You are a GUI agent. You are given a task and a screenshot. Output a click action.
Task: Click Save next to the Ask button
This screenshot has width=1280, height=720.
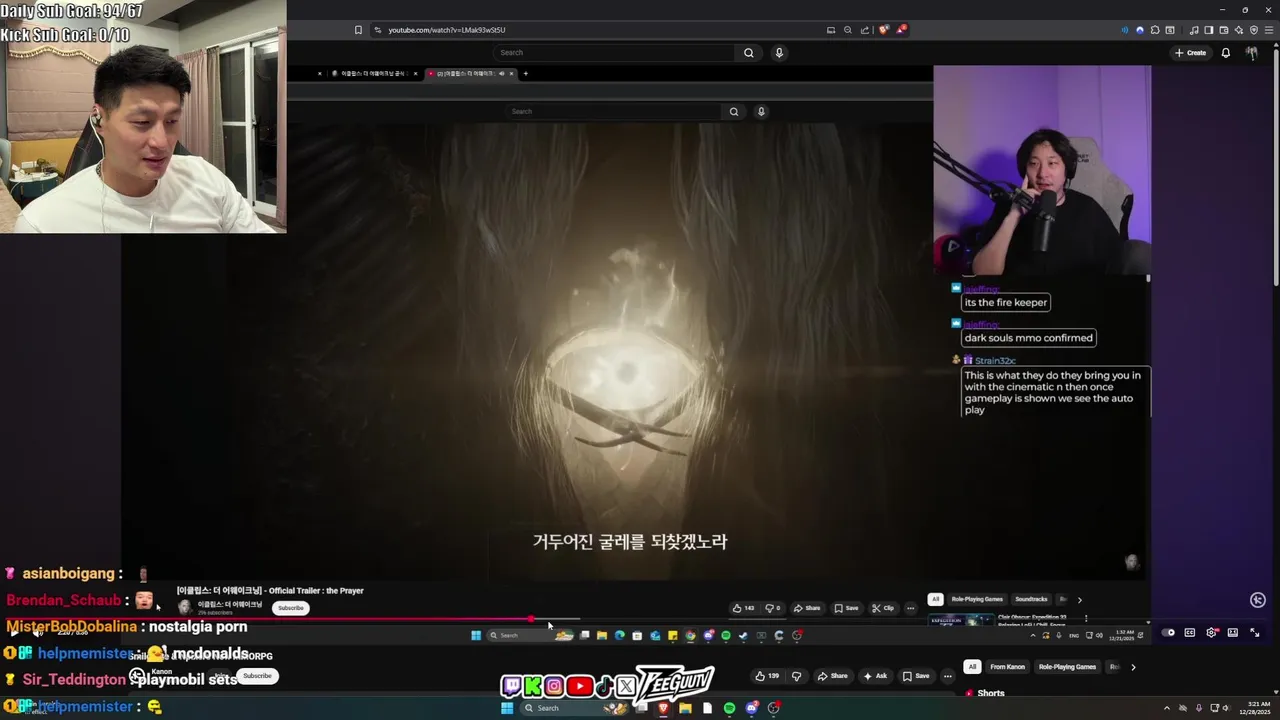coord(916,676)
